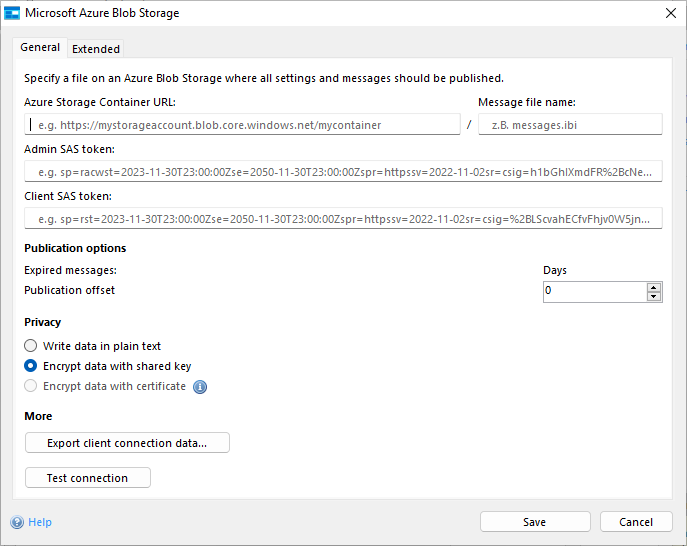Click the Client SAS token input
This screenshot has height=546, width=687.
coord(343,218)
